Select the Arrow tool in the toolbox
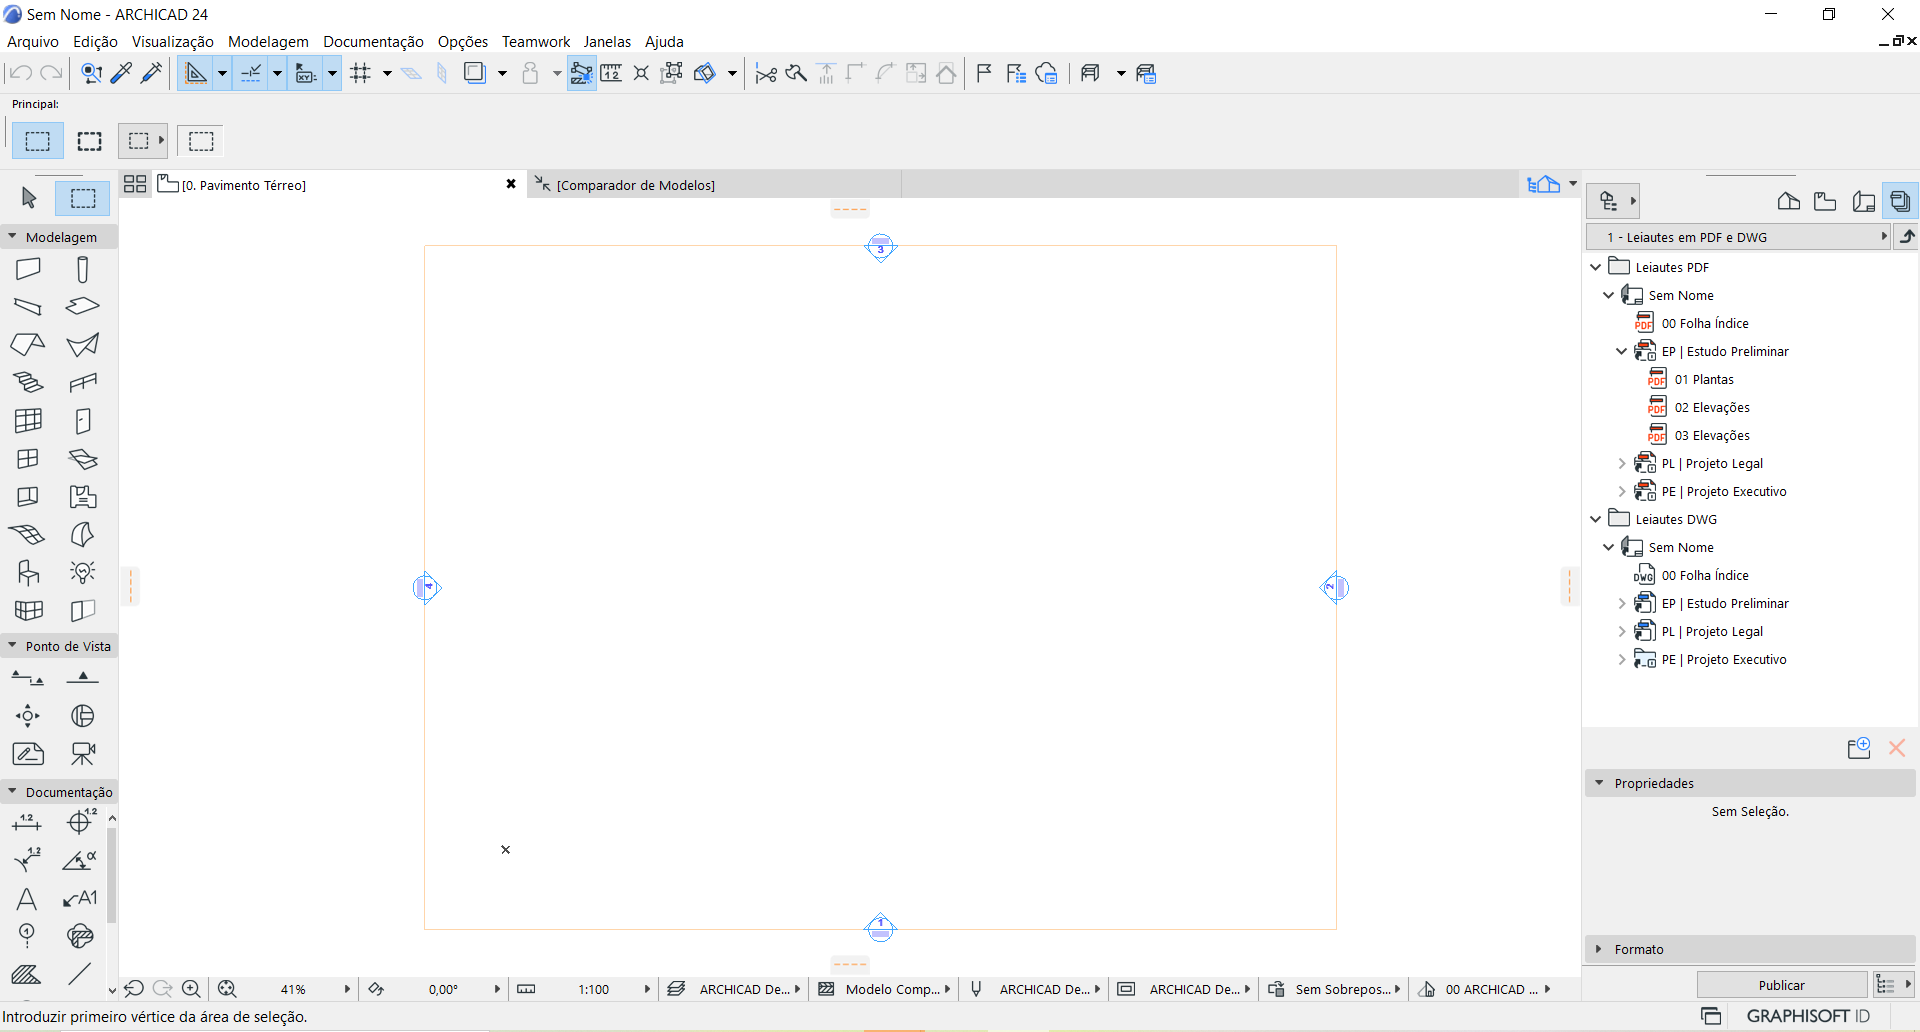This screenshot has width=1920, height=1032. coord(29,198)
